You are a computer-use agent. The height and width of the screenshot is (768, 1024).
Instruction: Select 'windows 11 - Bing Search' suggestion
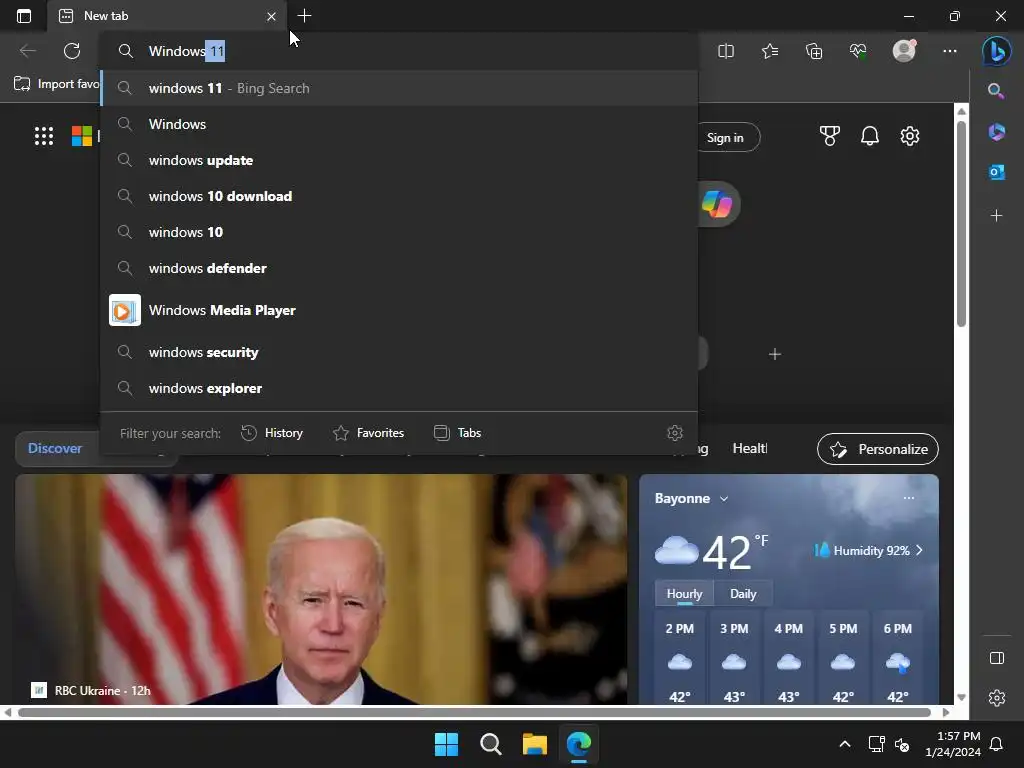coord(400,88)
